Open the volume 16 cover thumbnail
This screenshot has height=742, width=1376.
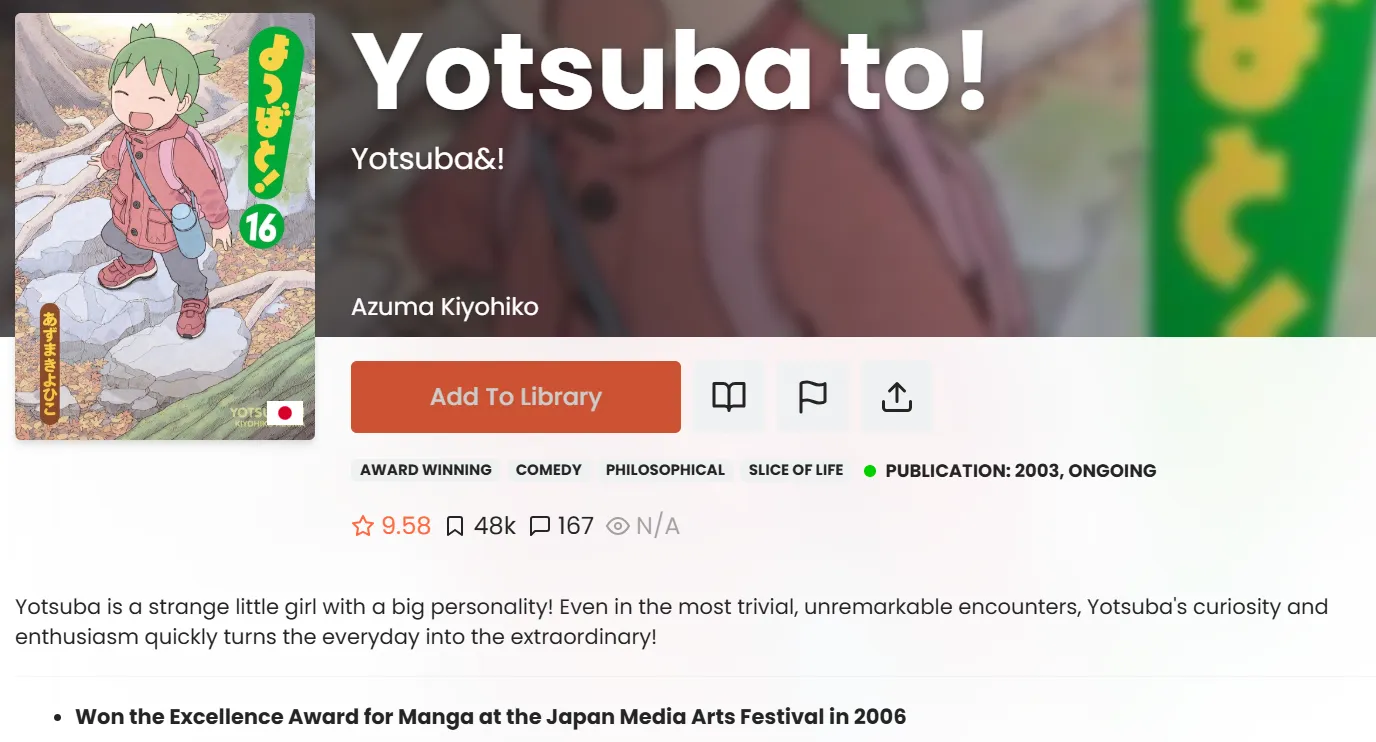(165, 226)
